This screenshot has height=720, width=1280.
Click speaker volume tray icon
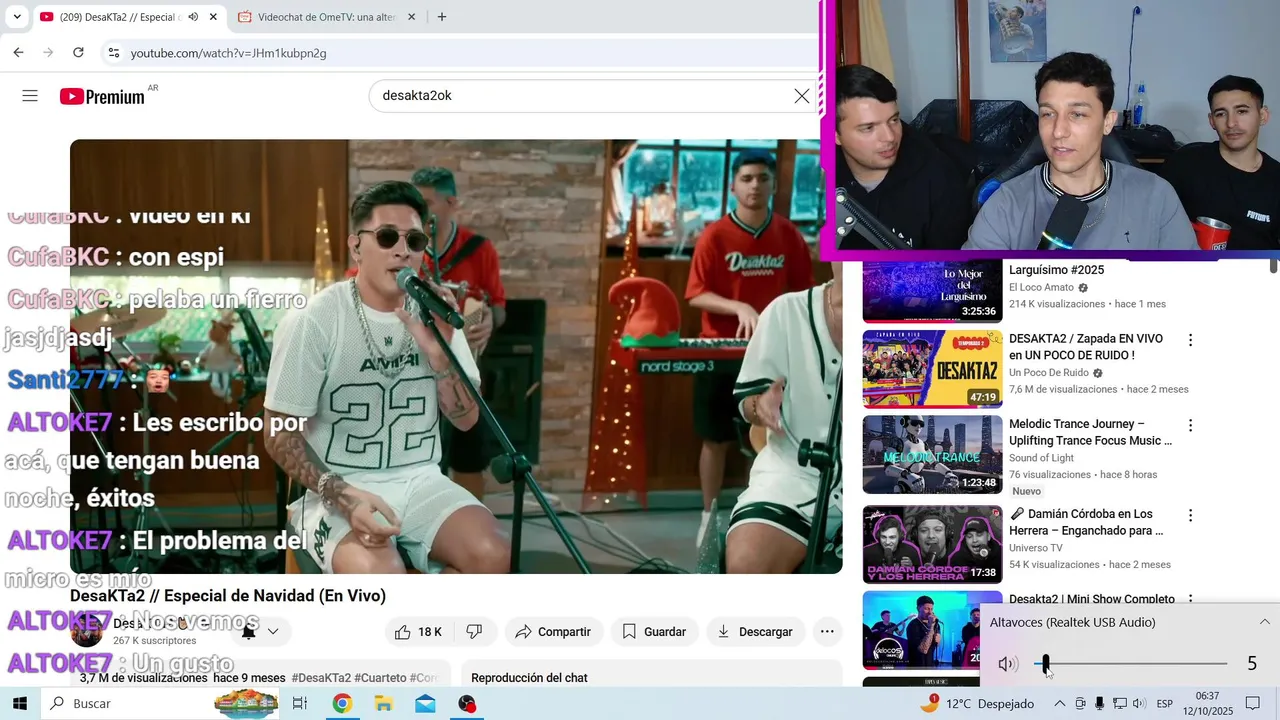[1139, 704]
